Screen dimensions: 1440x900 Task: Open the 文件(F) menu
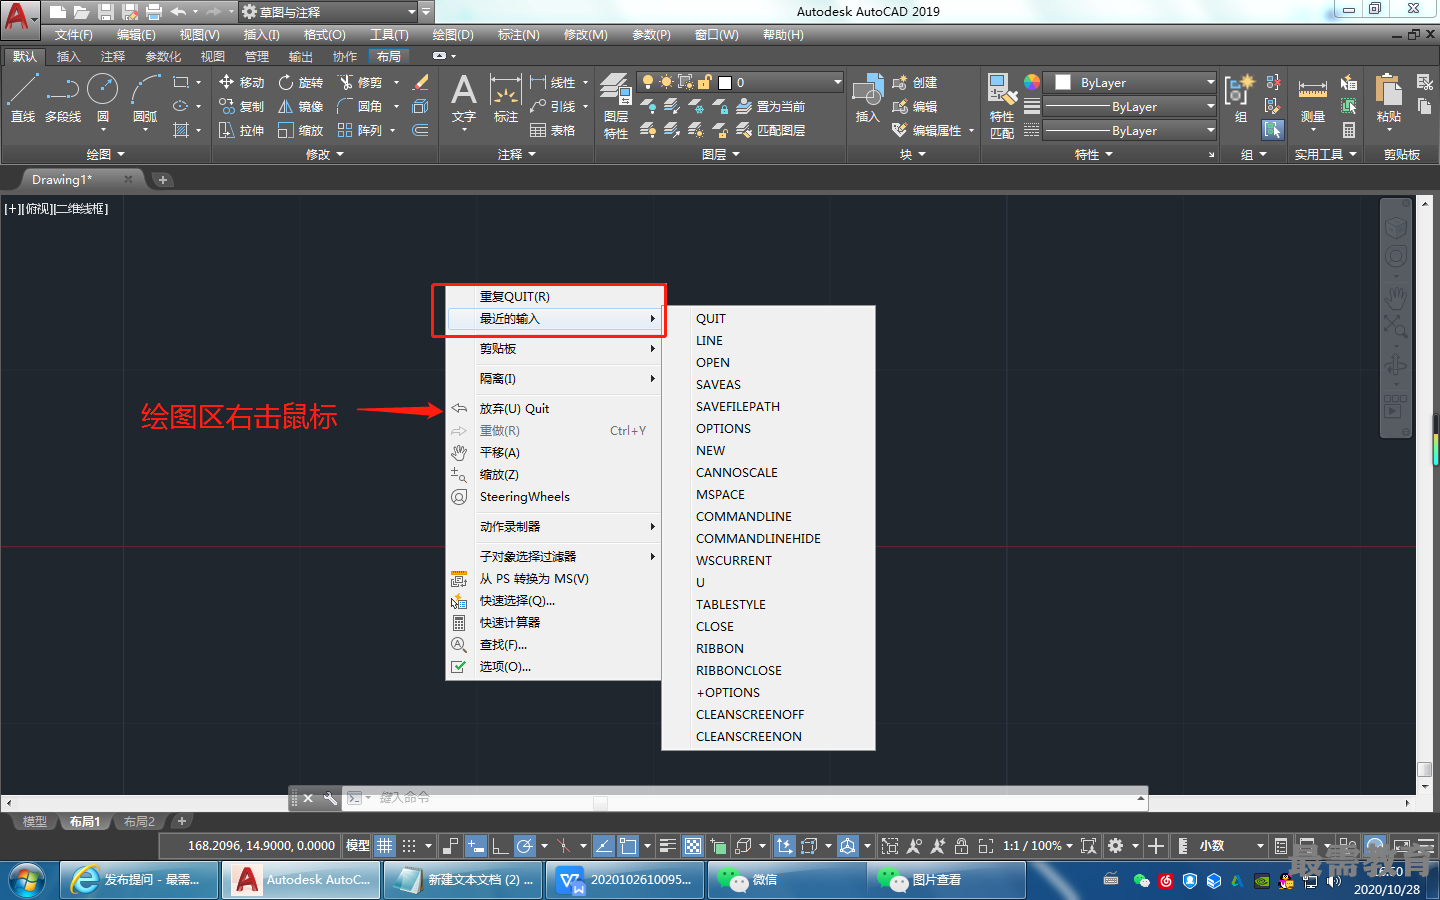coord(74,34)
